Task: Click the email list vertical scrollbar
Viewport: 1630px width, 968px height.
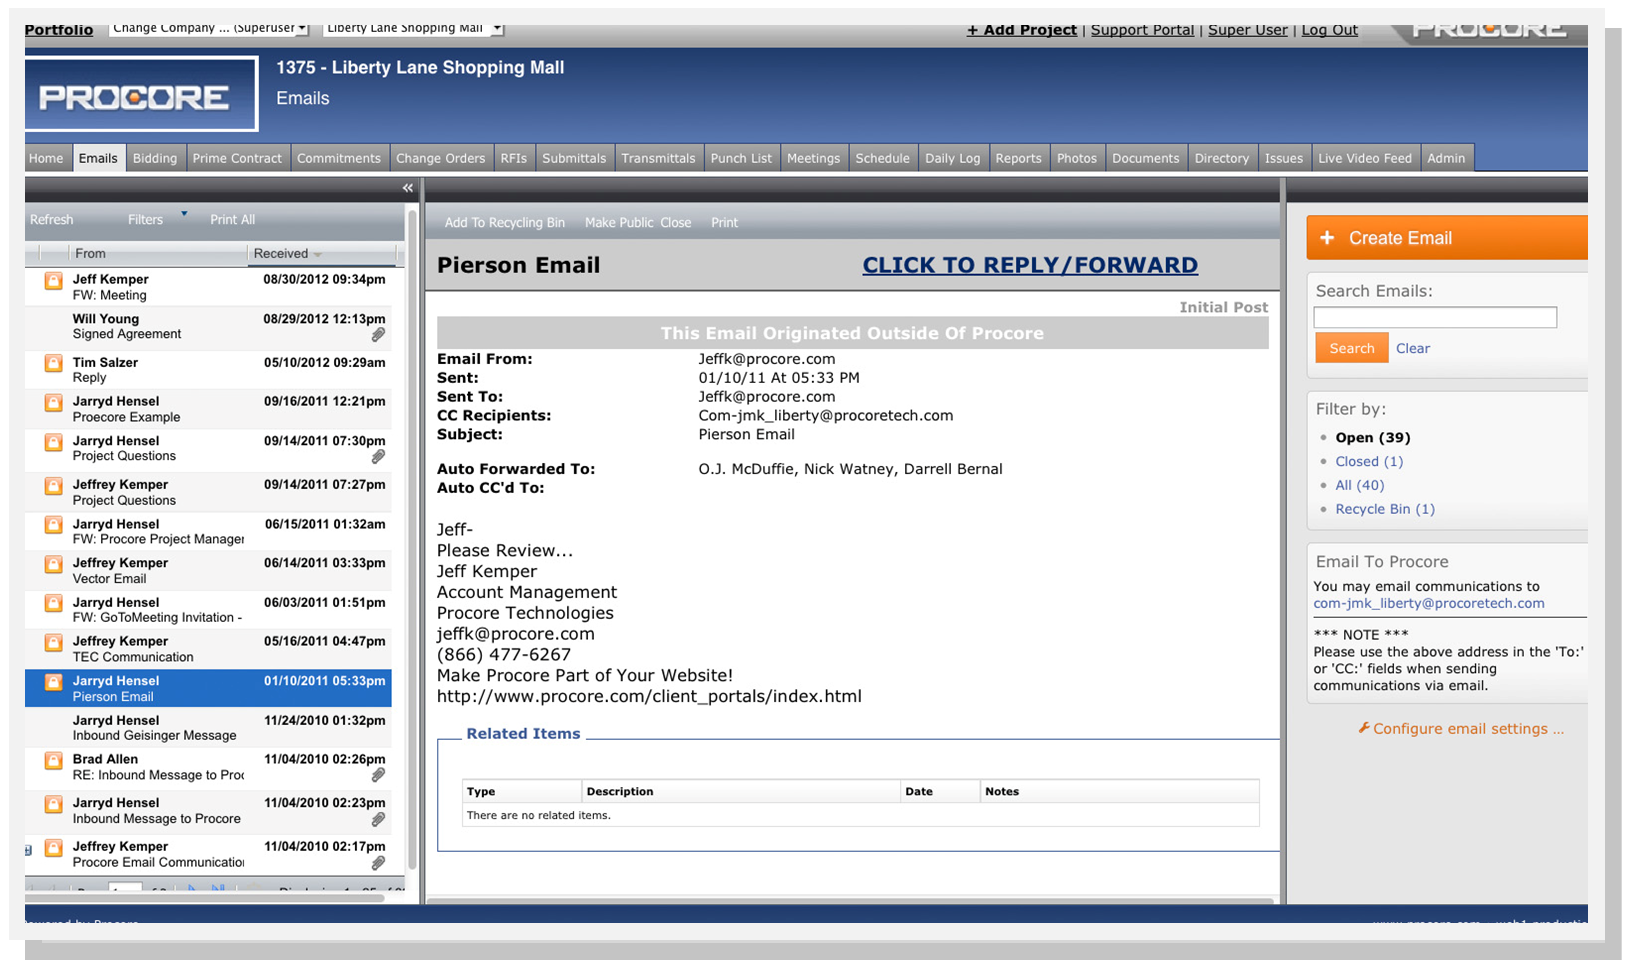Action: (x=412, y=540)
